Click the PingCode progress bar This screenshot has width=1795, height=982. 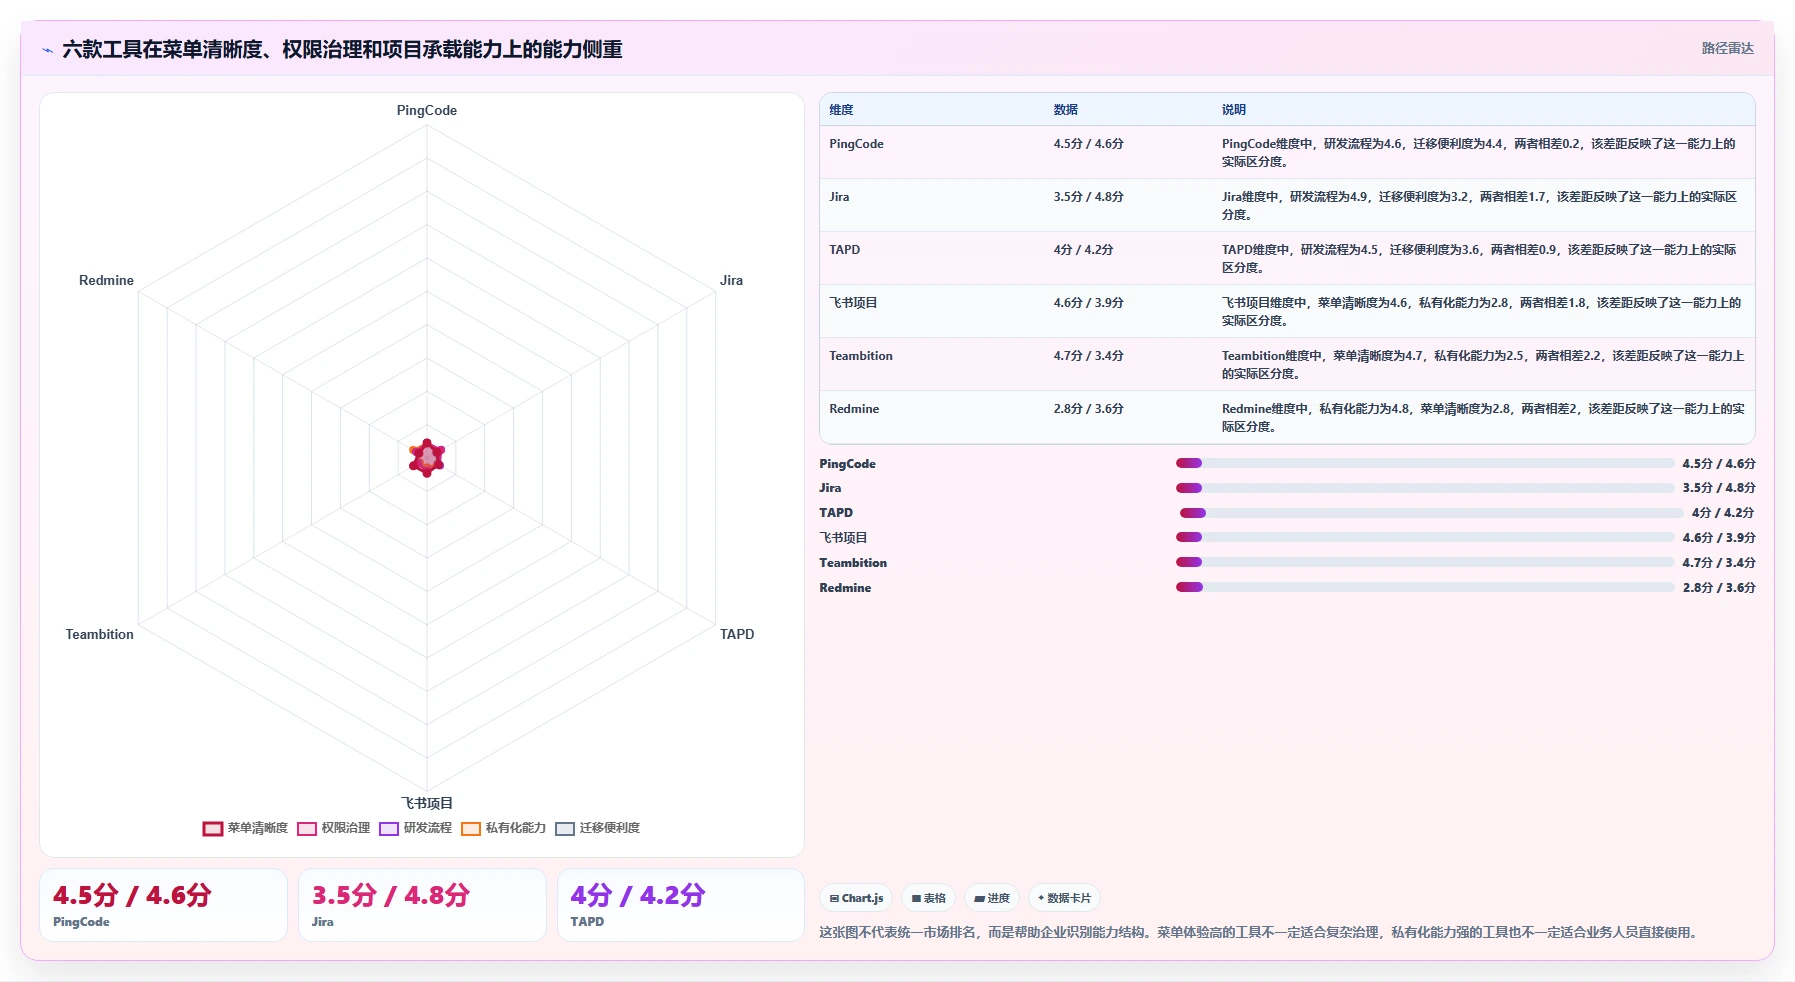click(1425, 463)
